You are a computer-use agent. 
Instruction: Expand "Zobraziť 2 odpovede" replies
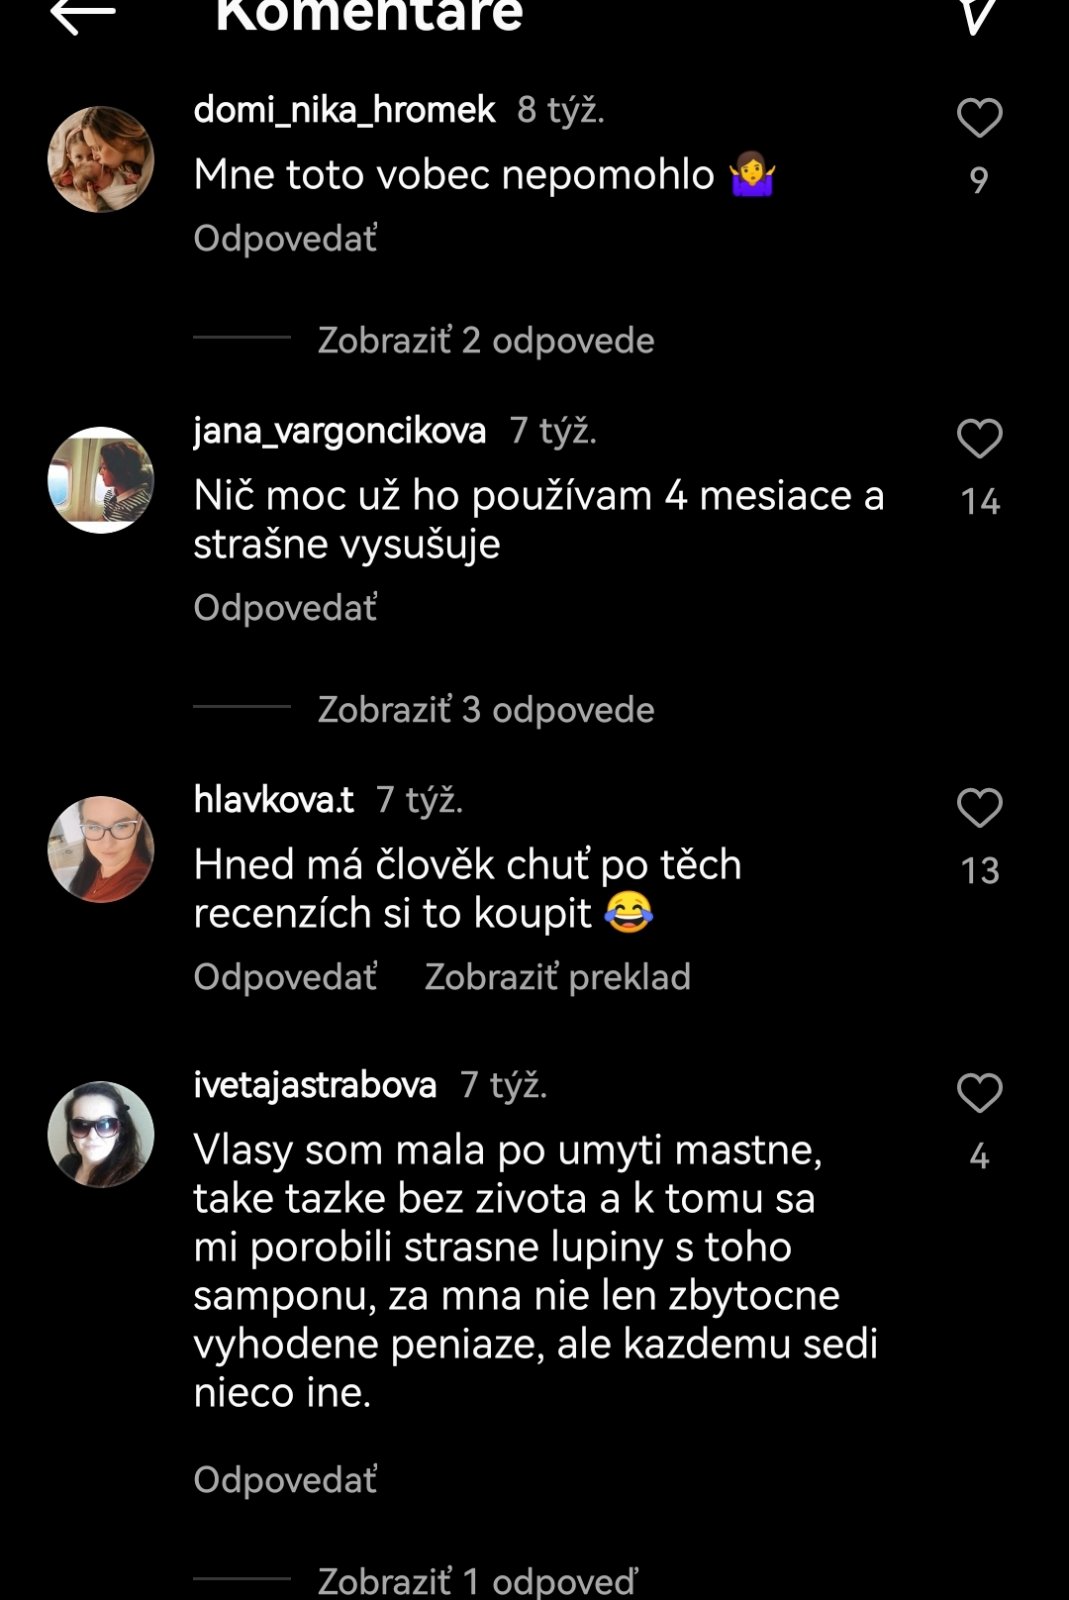tap(486, 341)
